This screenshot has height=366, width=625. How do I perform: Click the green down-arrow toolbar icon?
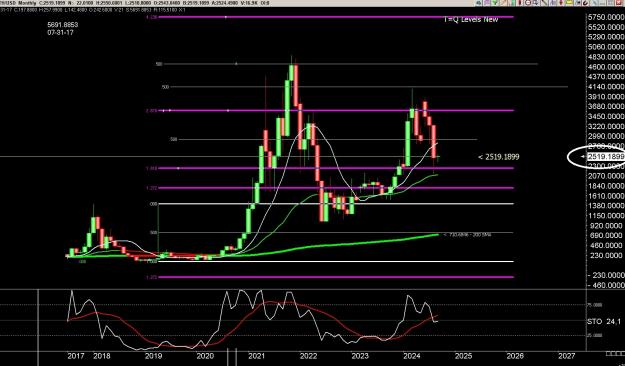[x=494, y=3]
